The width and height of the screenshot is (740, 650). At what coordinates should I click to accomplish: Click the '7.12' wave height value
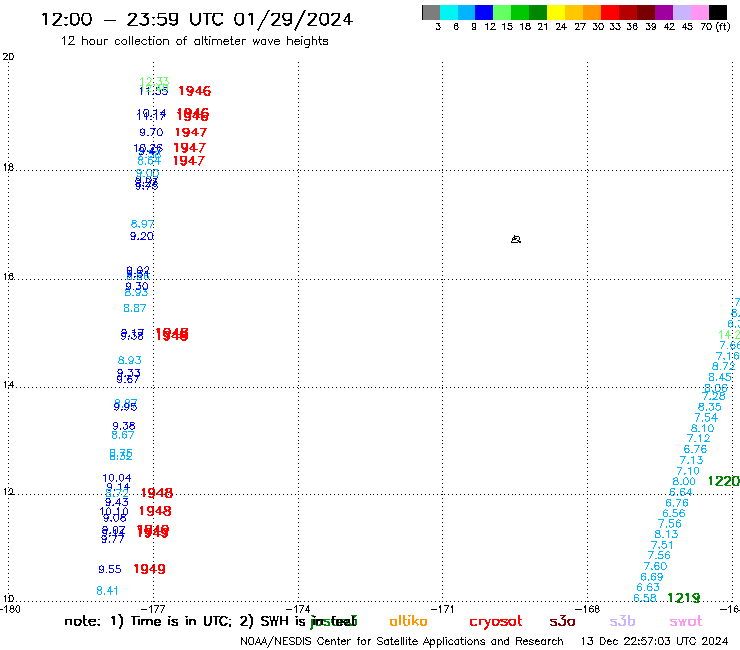[x=698, y=439]
